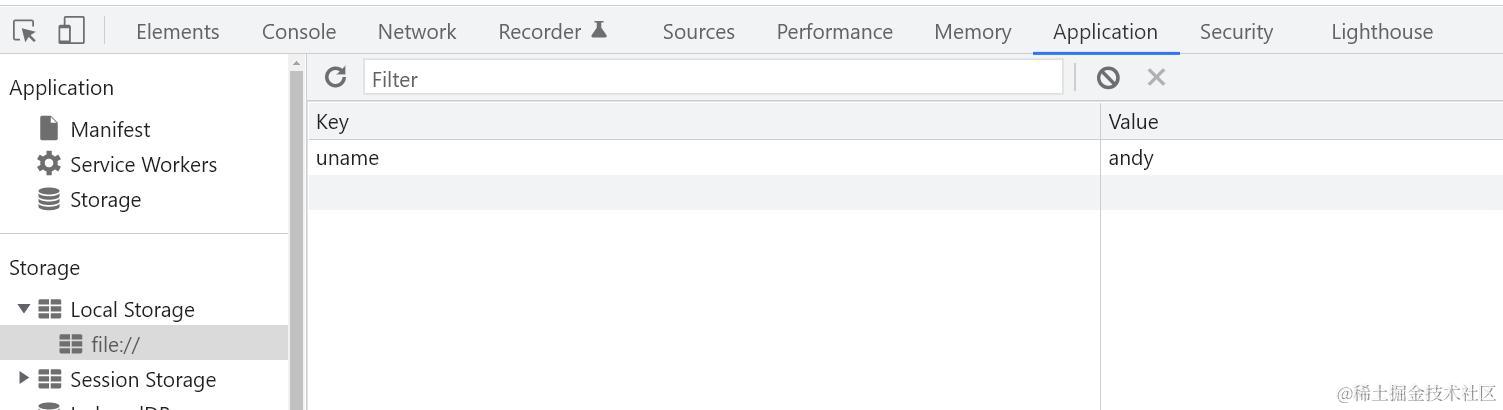1503x410 pixels.
Task: Switch to the Console tab
Action: click(x=298, y=31)
